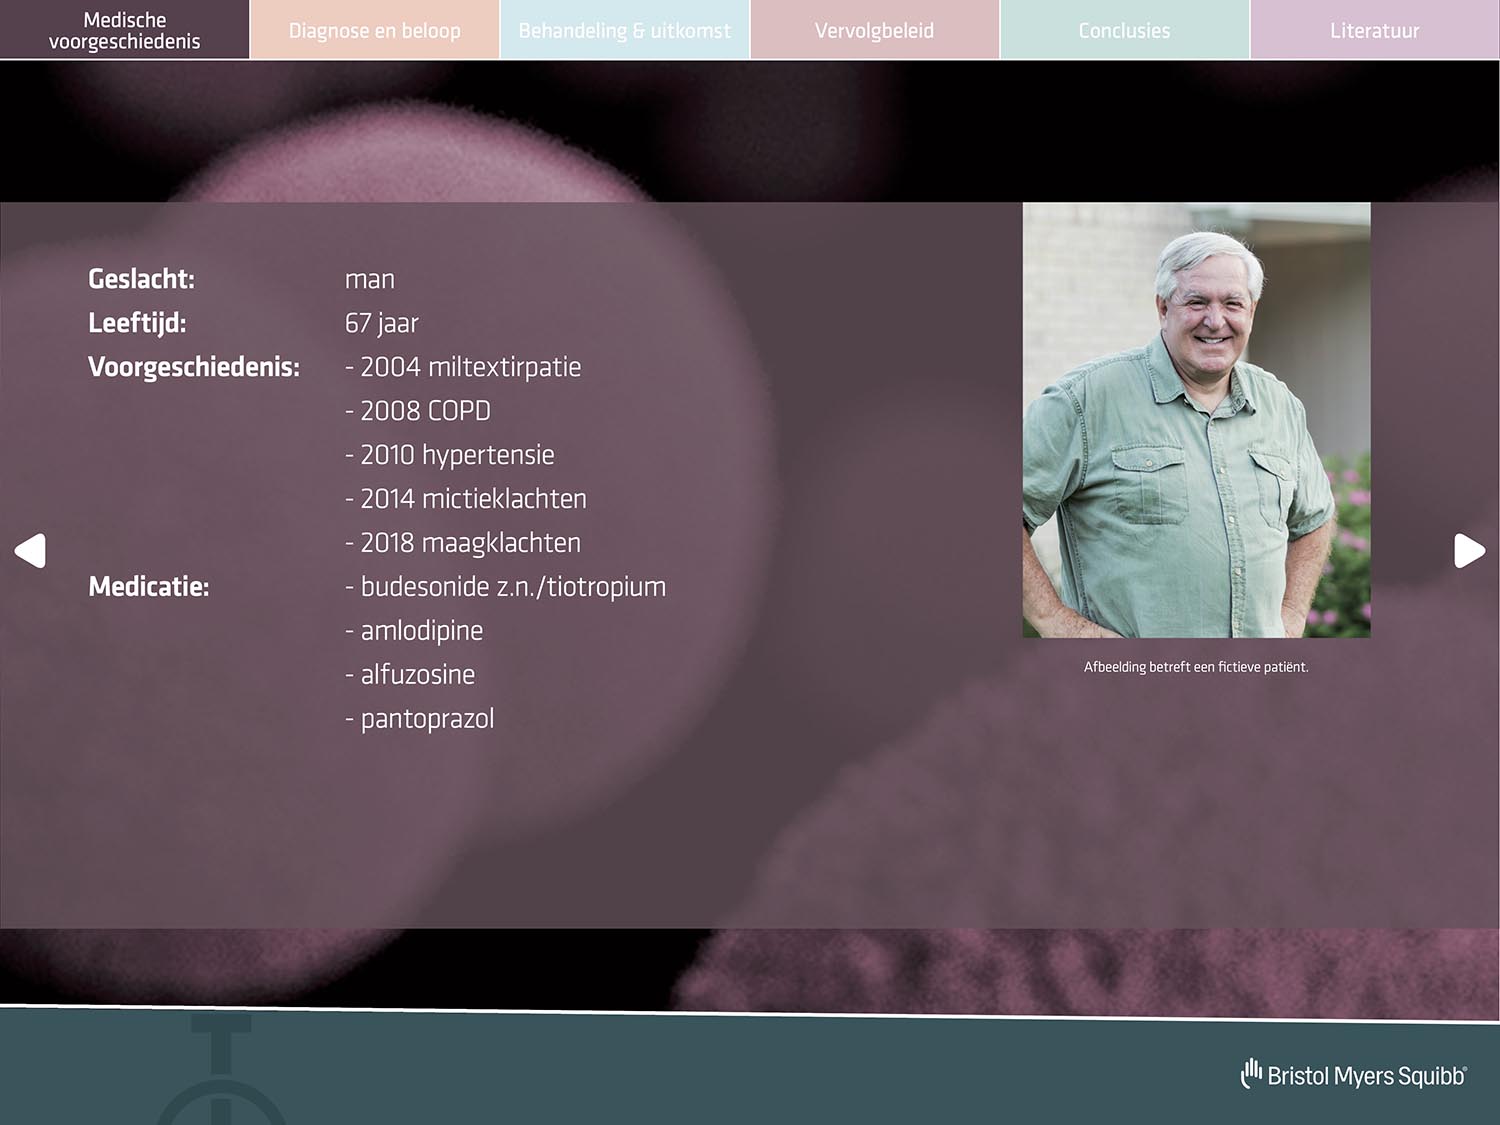1500x1125 pixels.
Task: Click the 'Leeftijd:' label
Action: [x=137, y=323]
